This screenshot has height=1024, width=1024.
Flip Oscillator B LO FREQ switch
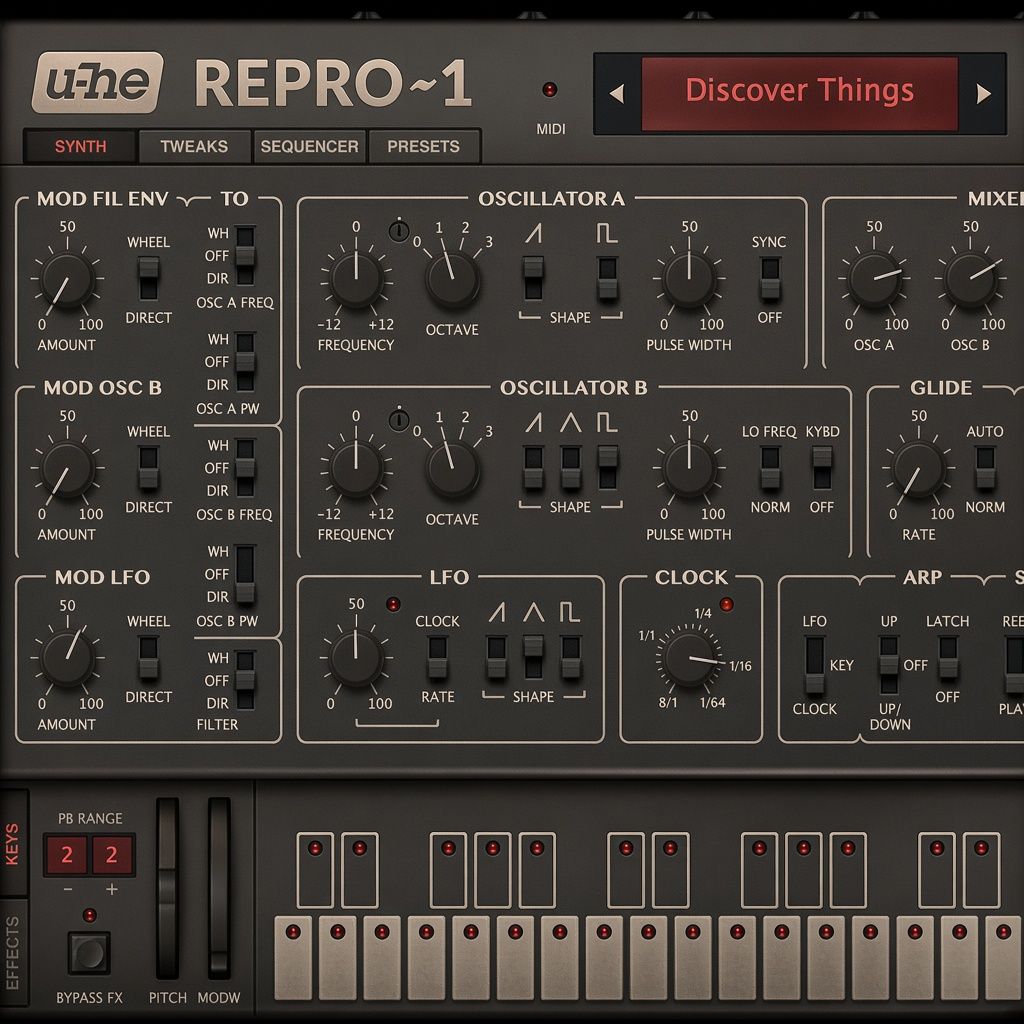[770, 468]
